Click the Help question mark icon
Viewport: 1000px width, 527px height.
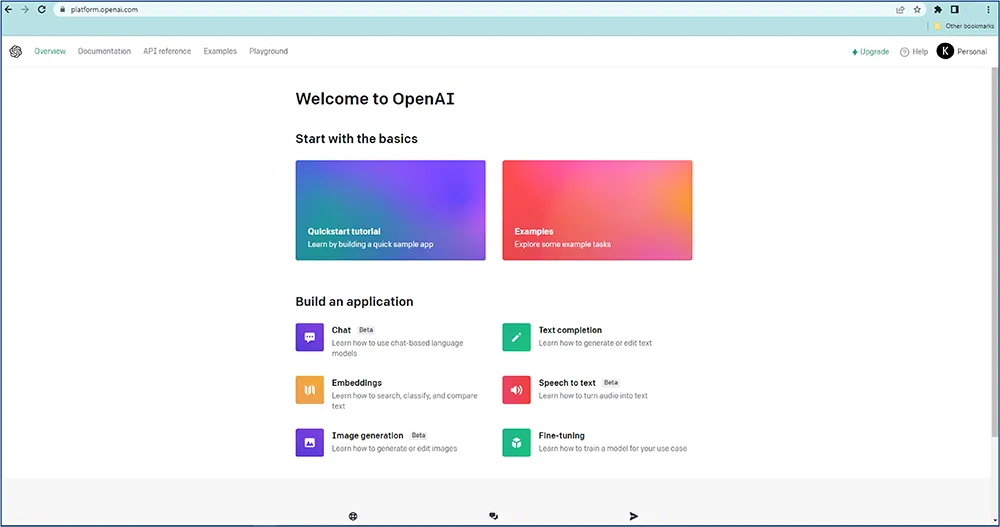point(904,52)
